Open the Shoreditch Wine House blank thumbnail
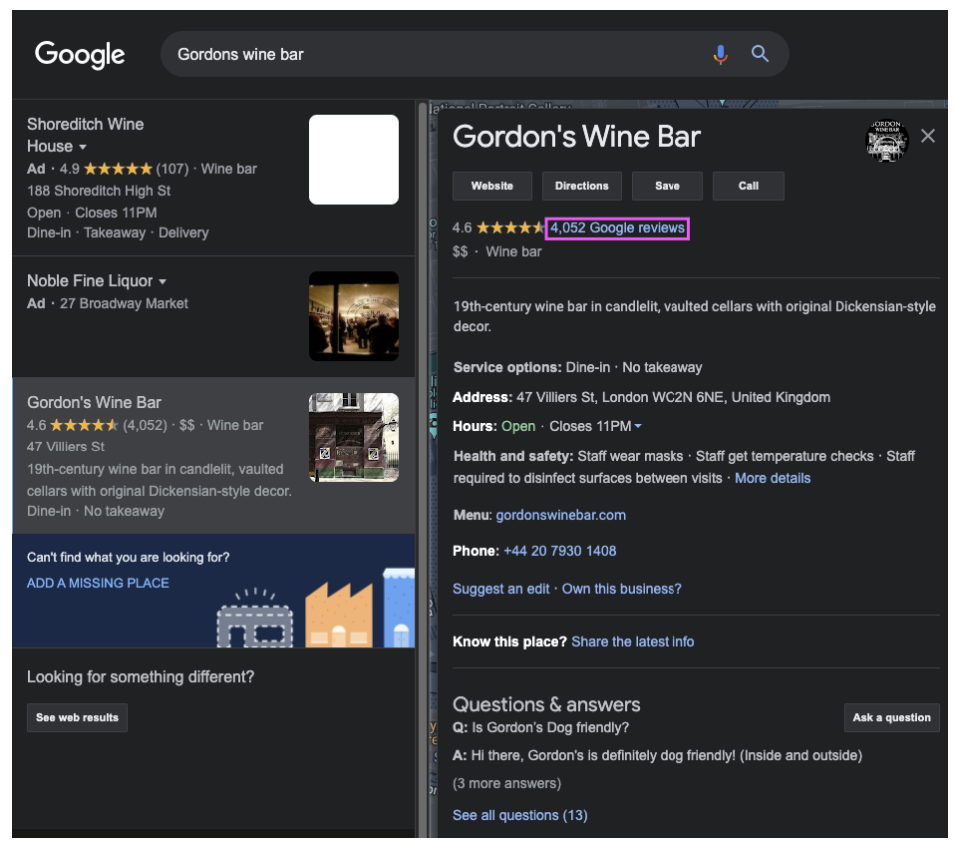Image resolution: width=958 pixels, height=844 pixels. (354, 160)
